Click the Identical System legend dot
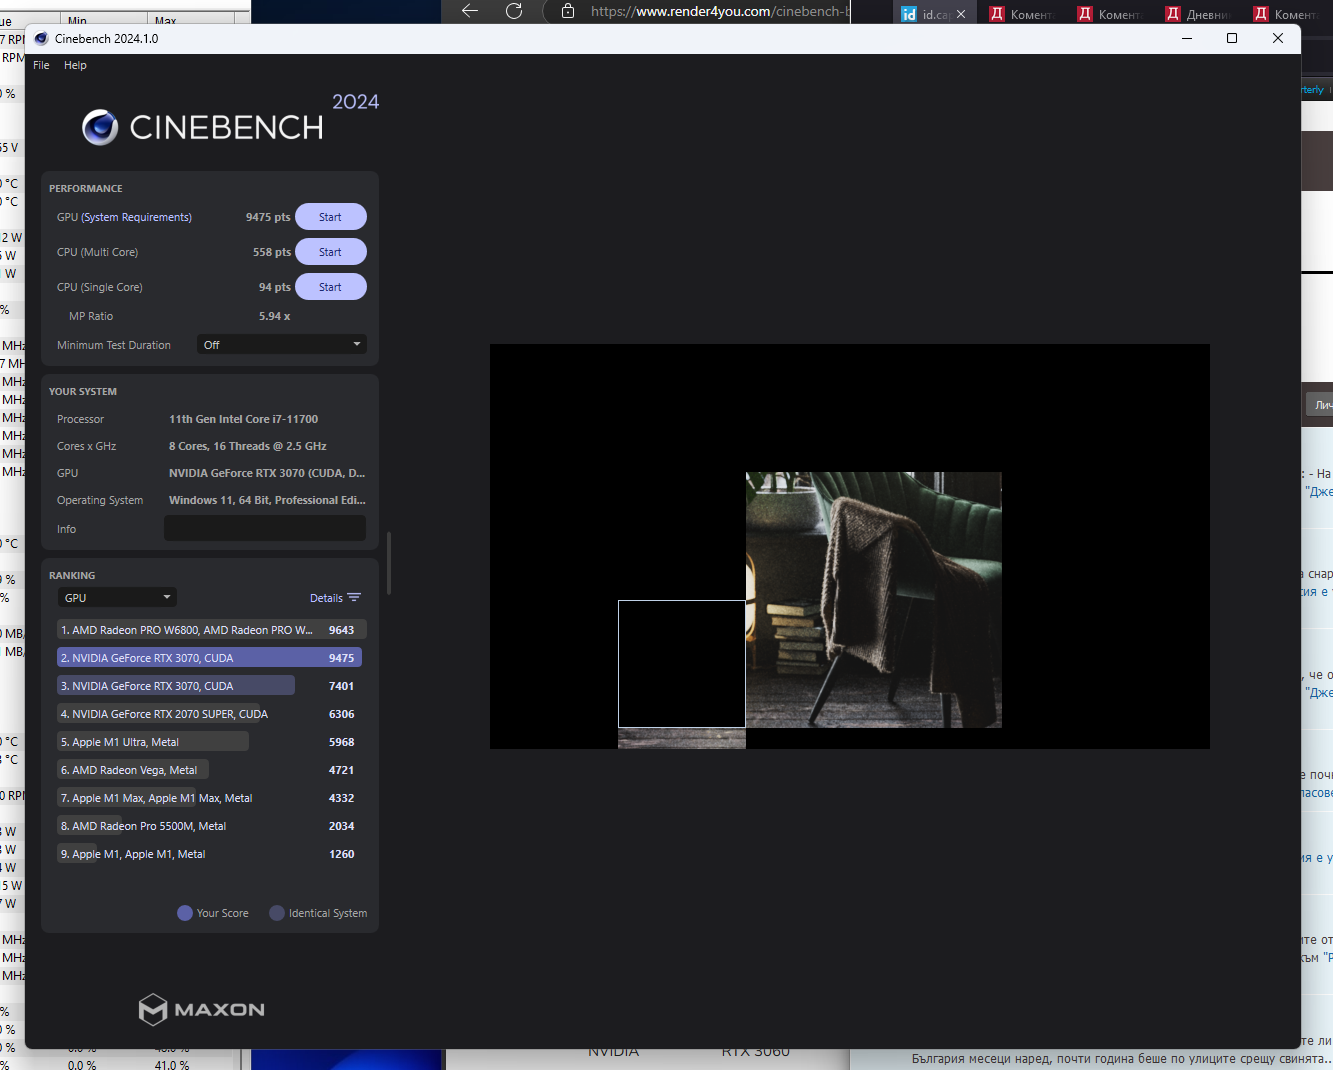This screenshot has width=1333, height=1070. pyautogui.click(x=277, y=913)
